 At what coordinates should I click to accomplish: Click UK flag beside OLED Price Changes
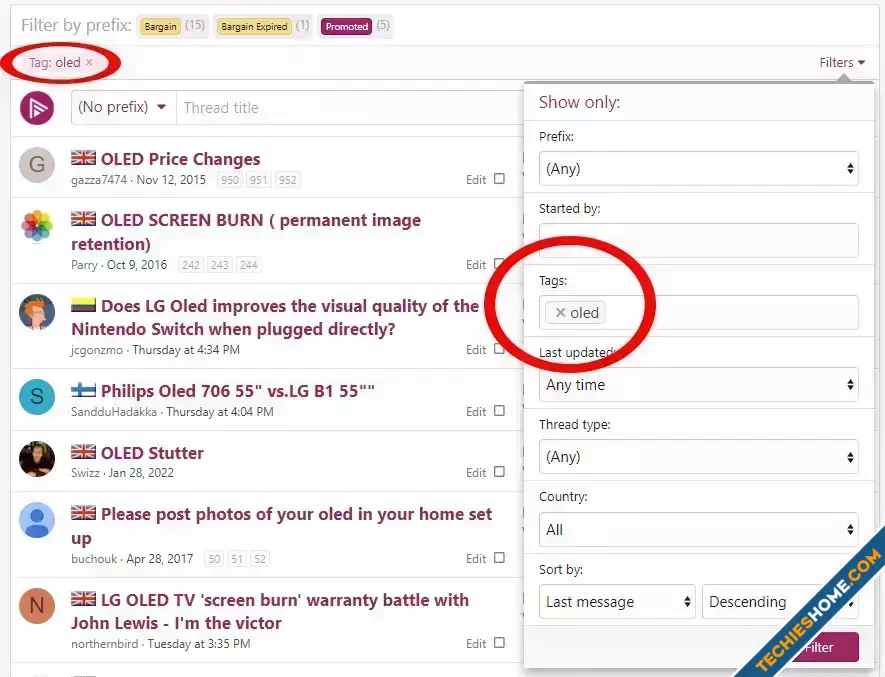coord(84,158)
